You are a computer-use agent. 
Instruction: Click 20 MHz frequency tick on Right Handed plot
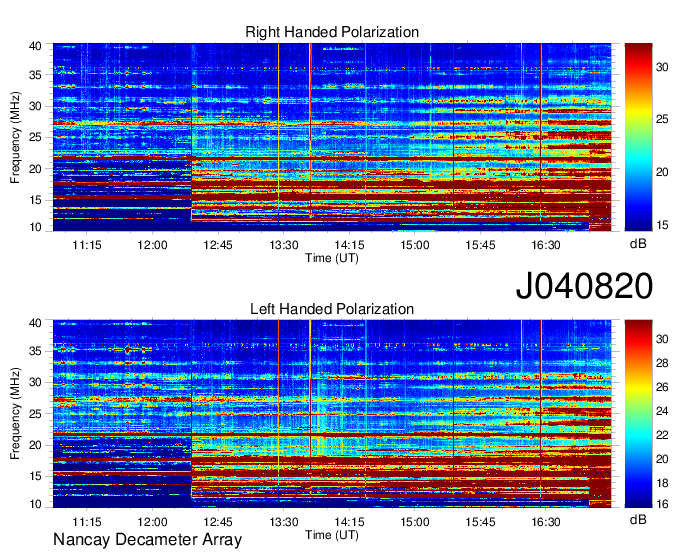pyautogui.click(x=35, y=169)
